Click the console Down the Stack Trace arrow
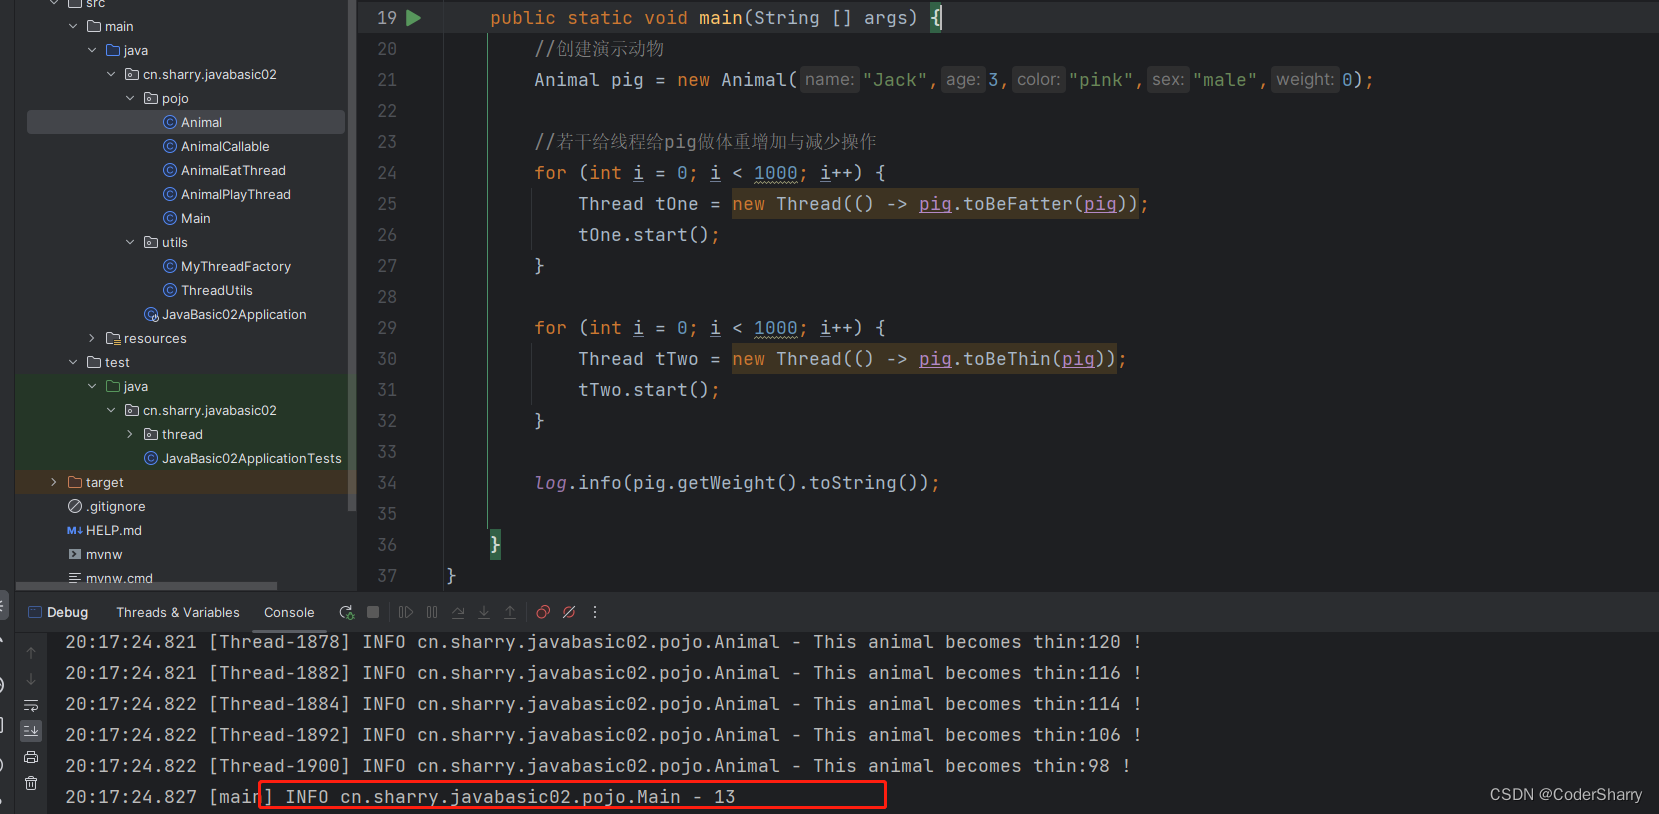1659x814 pixels. point(31,679)
